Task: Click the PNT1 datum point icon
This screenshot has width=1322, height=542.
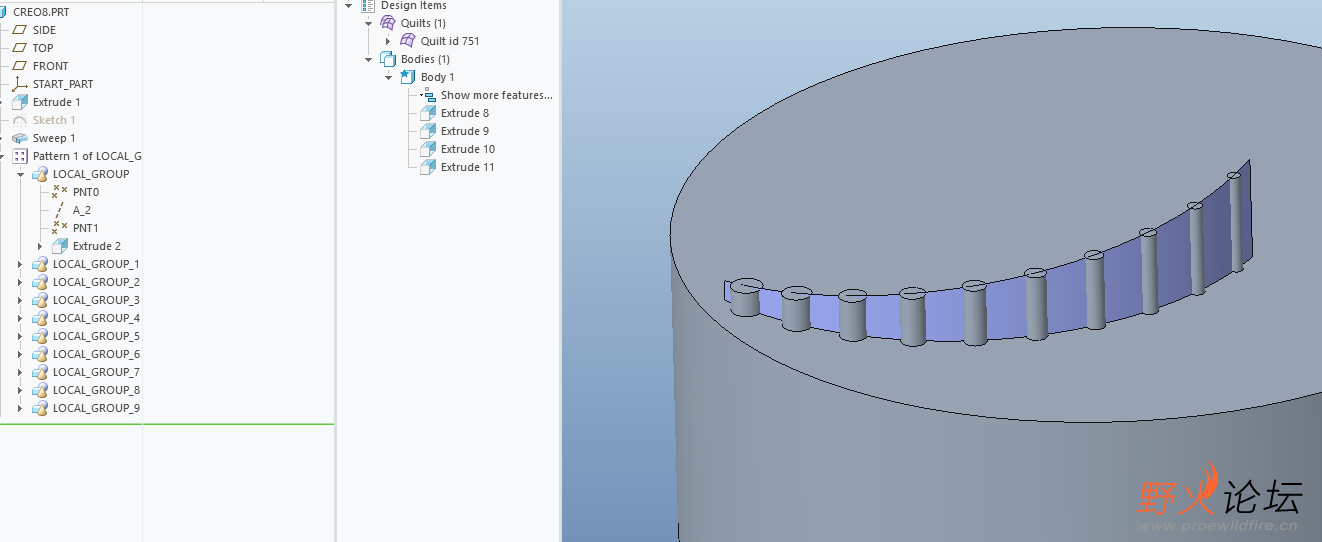Action: click(x=59, y=228)
